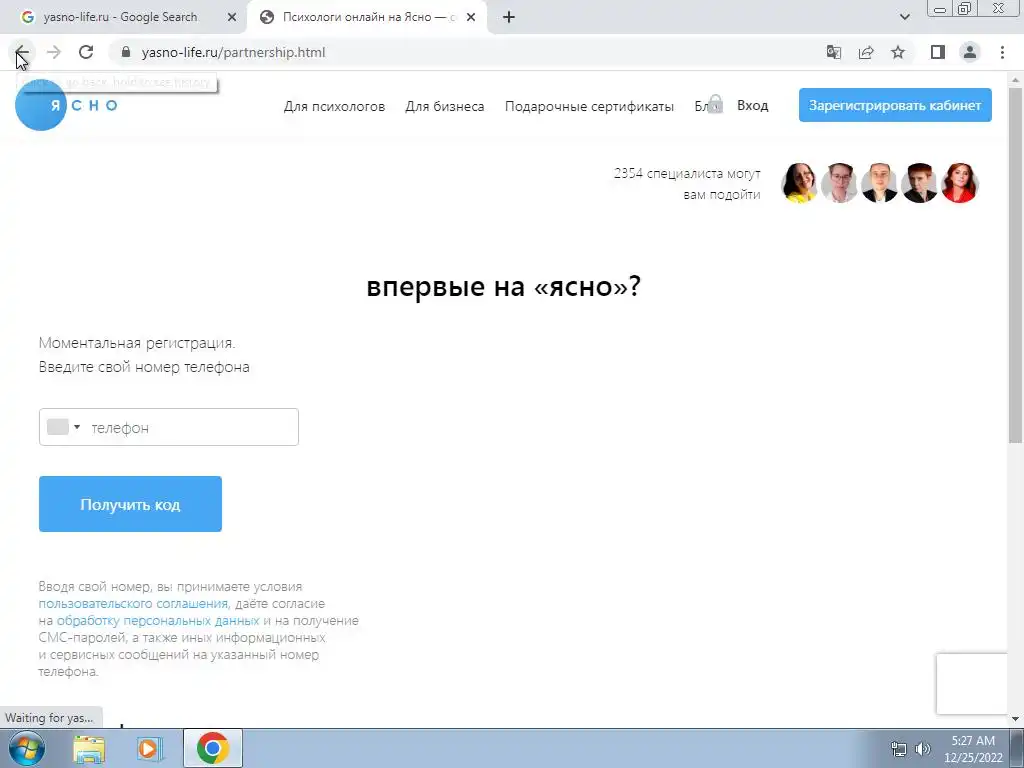Image resolution: width=1024 pixels, height=768 pixels.
Task: Close the yasno-life.ru Google Search tab
Action: pos(231,18)
